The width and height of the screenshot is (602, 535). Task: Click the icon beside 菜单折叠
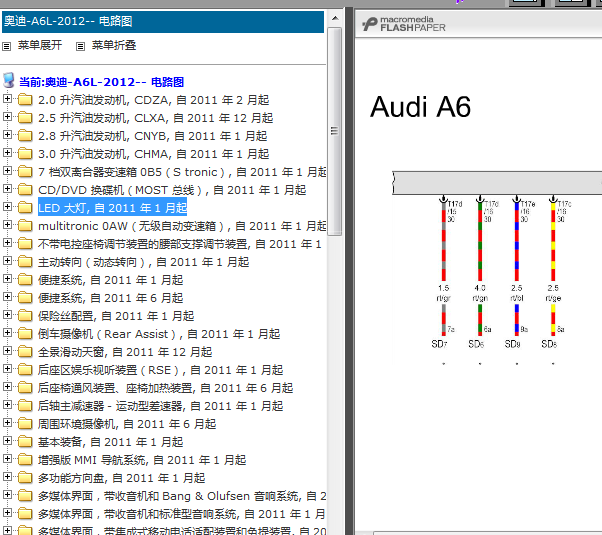[x=80, y=46]
